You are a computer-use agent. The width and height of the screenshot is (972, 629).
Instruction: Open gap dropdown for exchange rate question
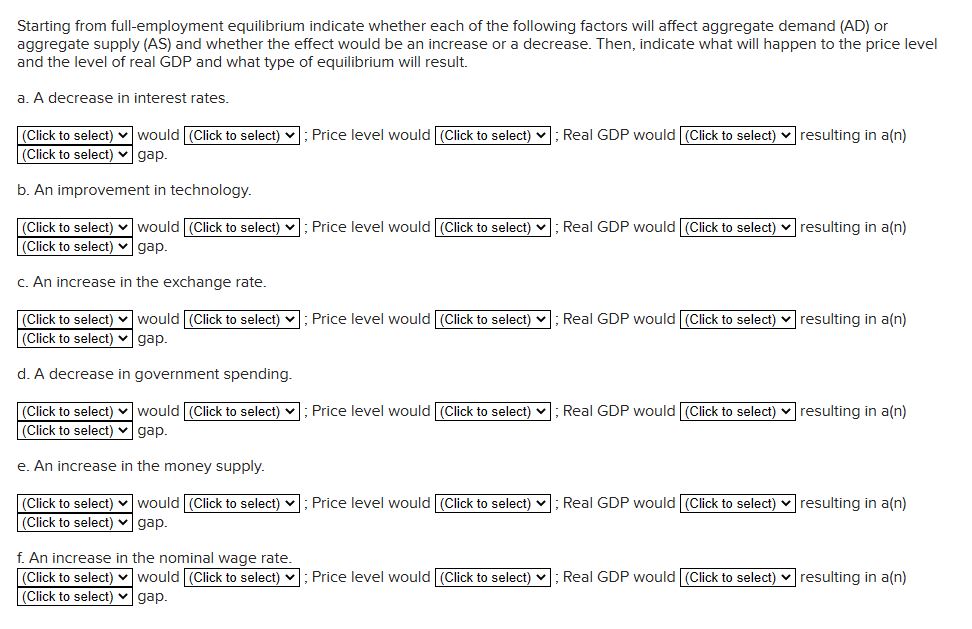[x=74, y=339]
